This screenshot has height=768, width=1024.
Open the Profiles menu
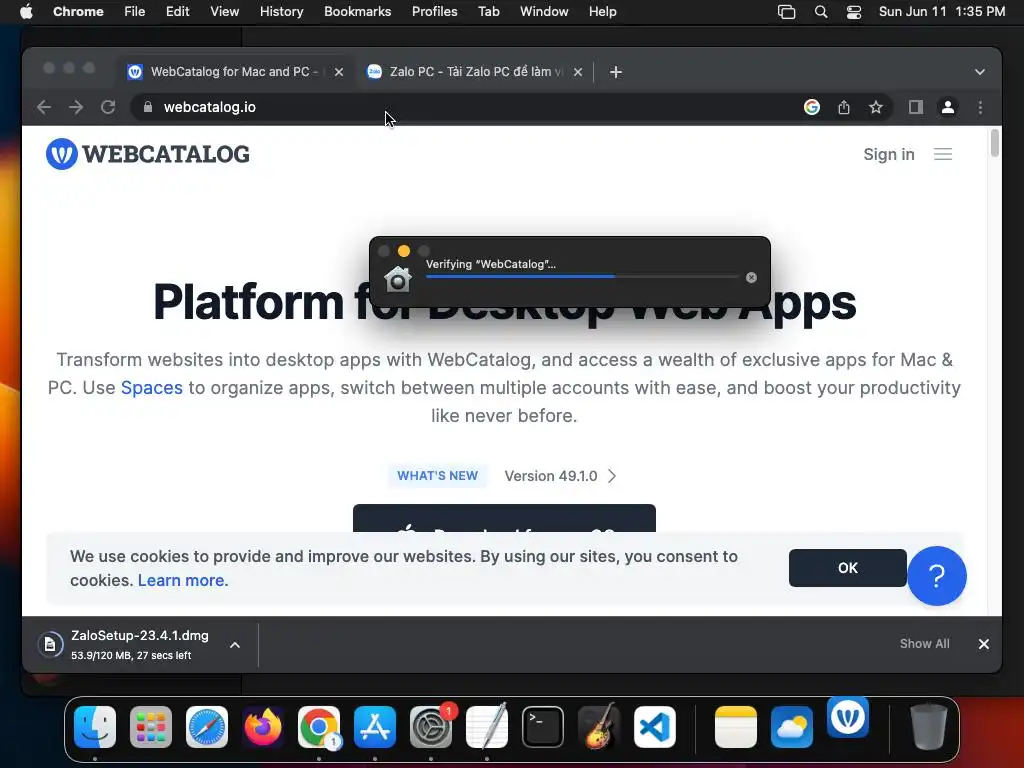coord(434,12)
